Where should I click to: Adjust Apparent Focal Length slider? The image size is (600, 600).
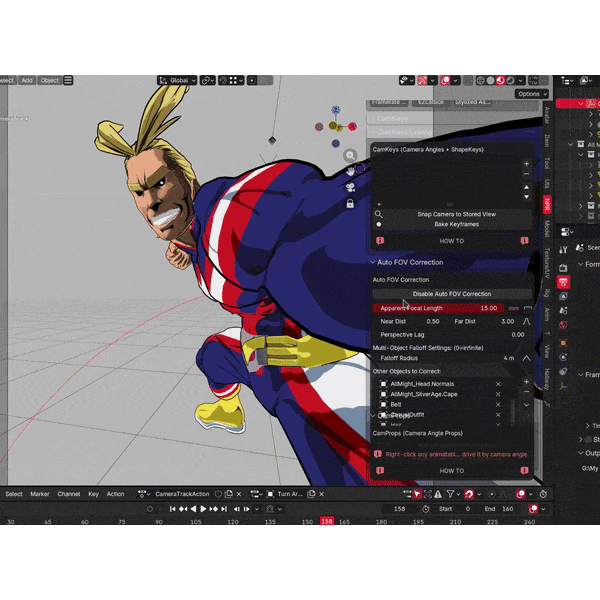pos(438,308)
